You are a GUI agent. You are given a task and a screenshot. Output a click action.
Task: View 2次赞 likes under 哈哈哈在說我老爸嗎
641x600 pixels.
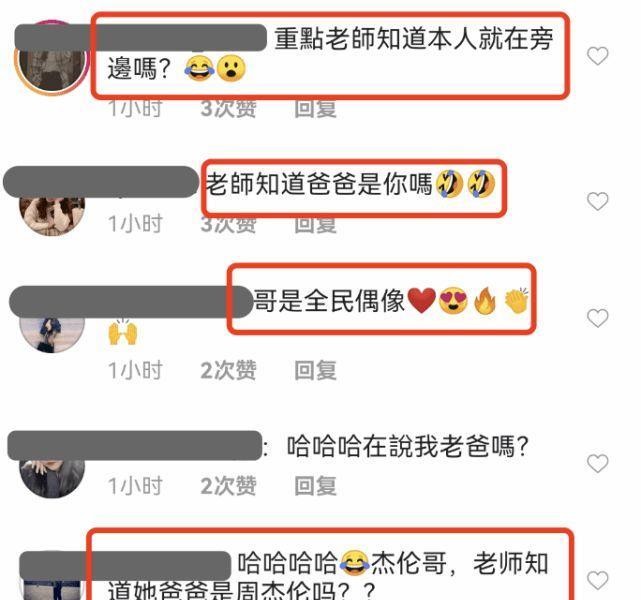229,486
